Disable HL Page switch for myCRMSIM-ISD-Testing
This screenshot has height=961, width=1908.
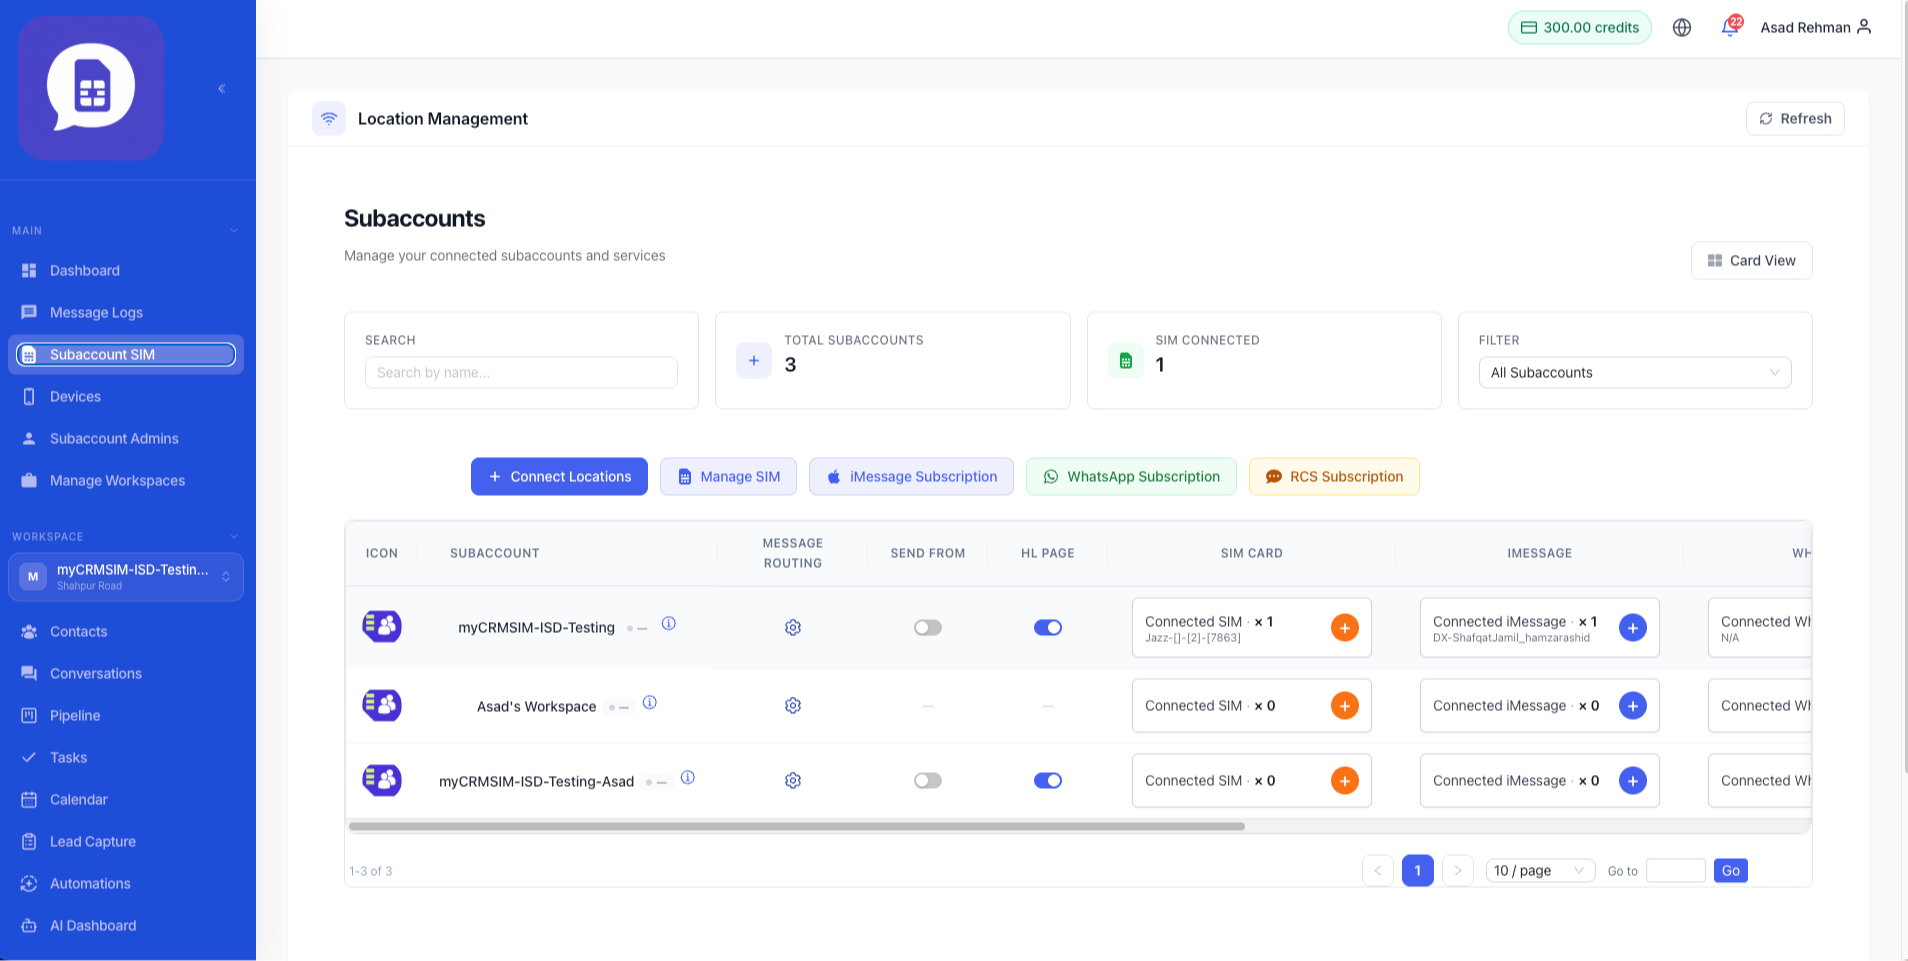pyautogui.click(x=1048, y=628)
